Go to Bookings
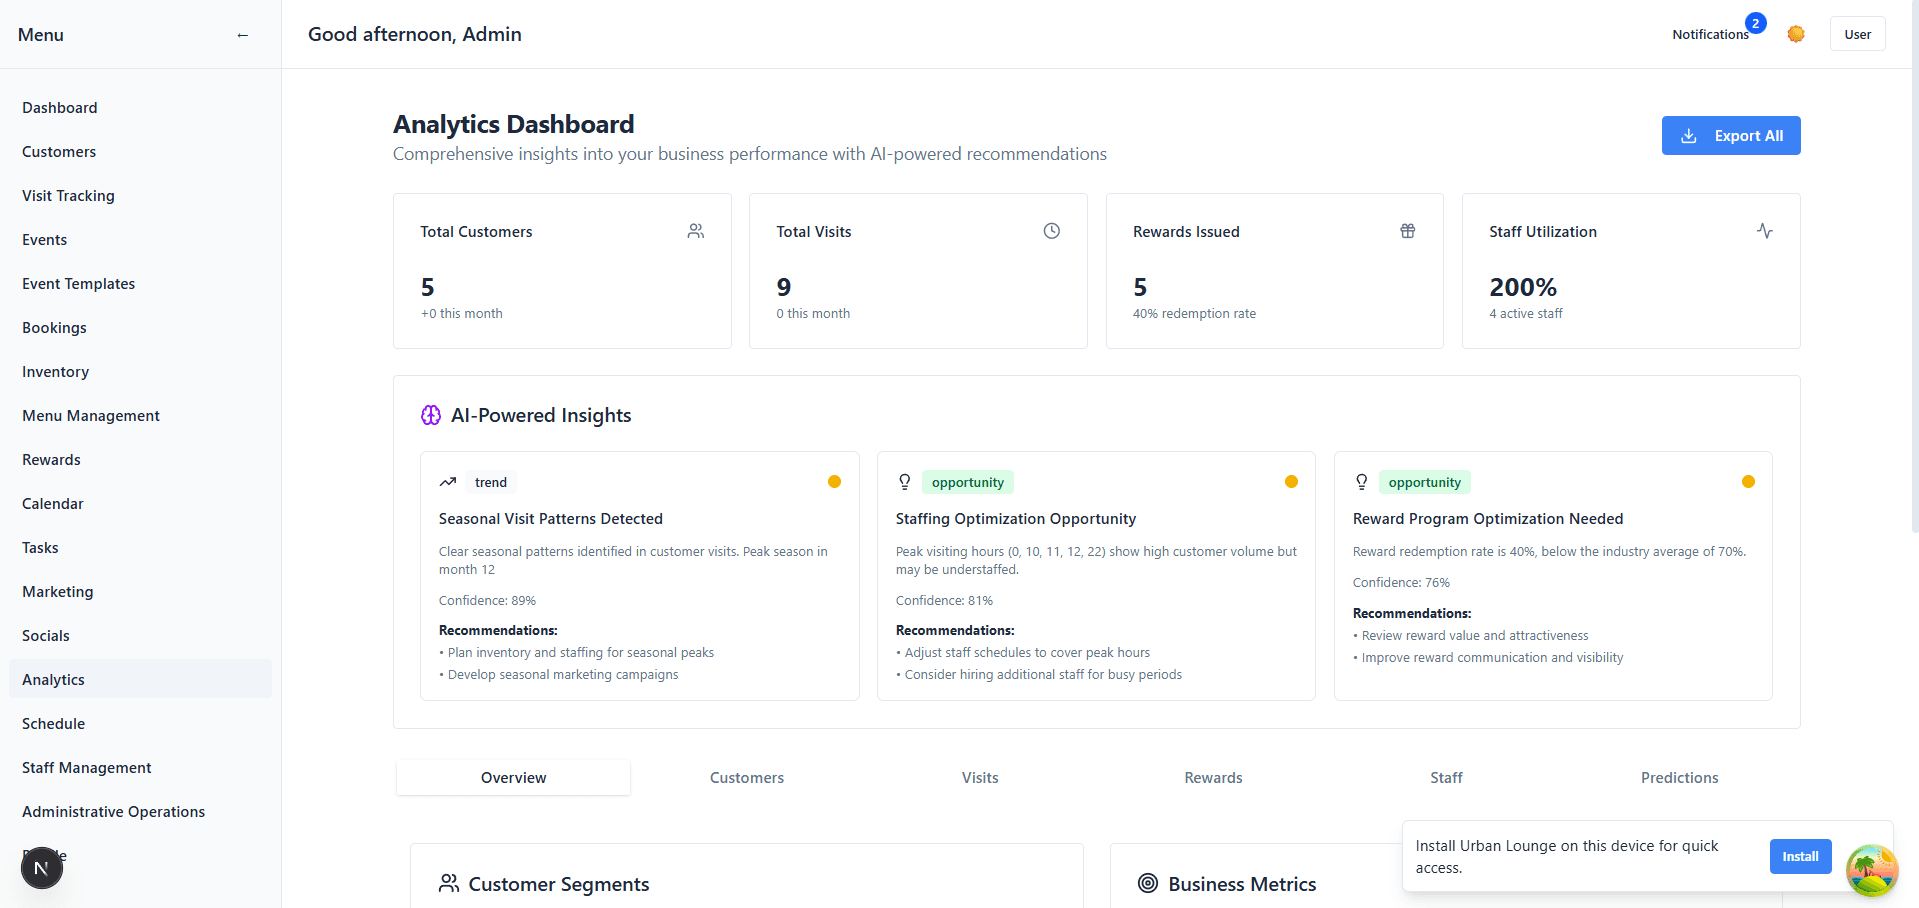1919x908 pixels. (140, 328)
